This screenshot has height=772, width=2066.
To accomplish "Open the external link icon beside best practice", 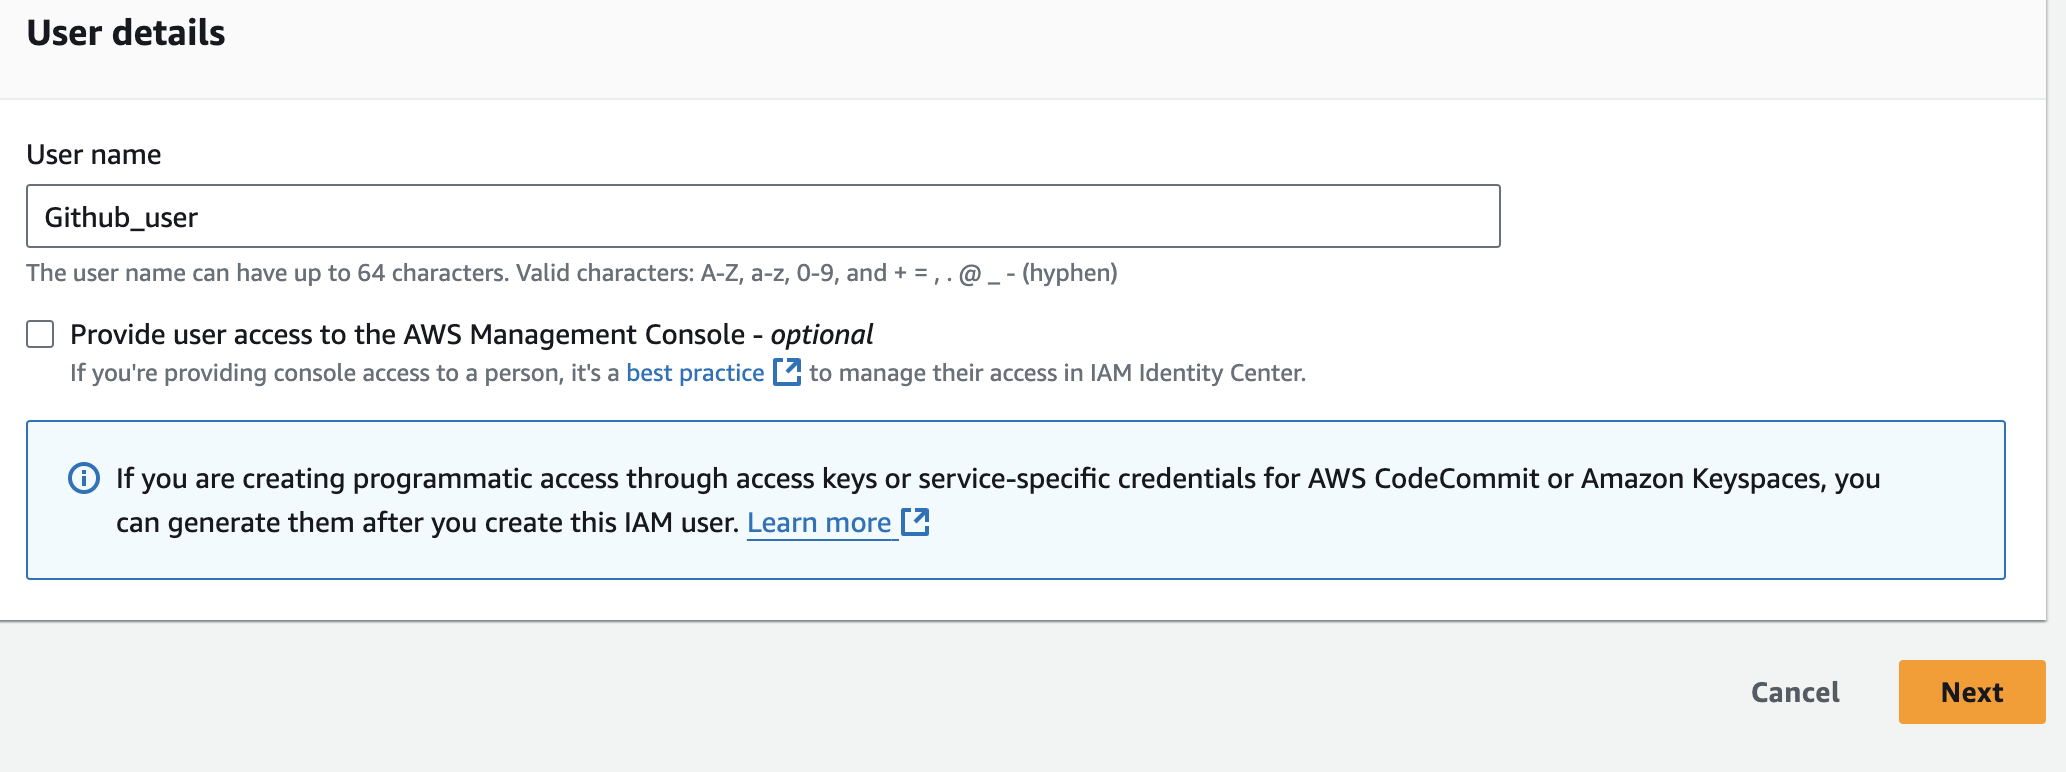I will coord(788,372).
